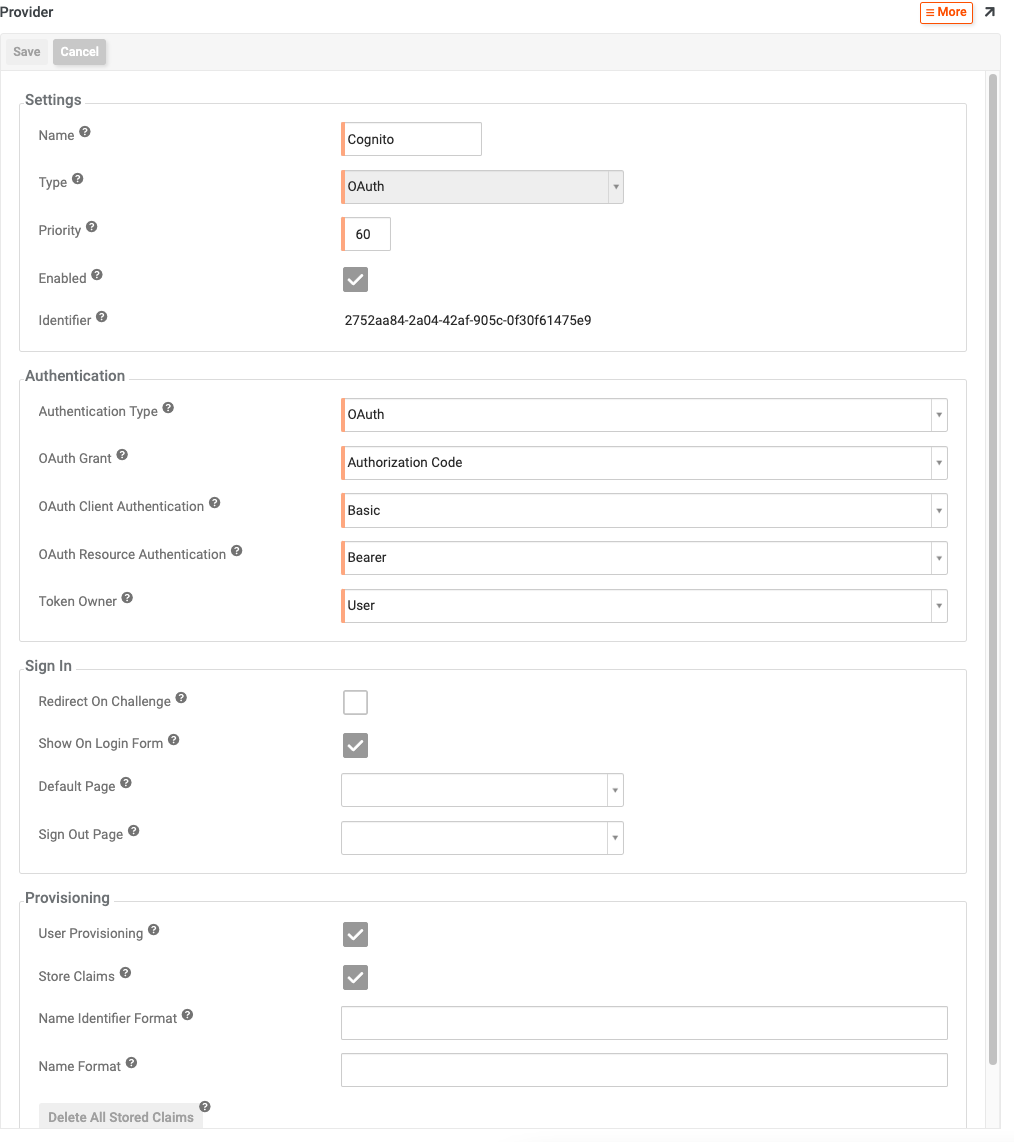This screenshot has width=1014, height=1142.
Task: Click help icon next to Store Claims
Action: click(x=125, y=973)
